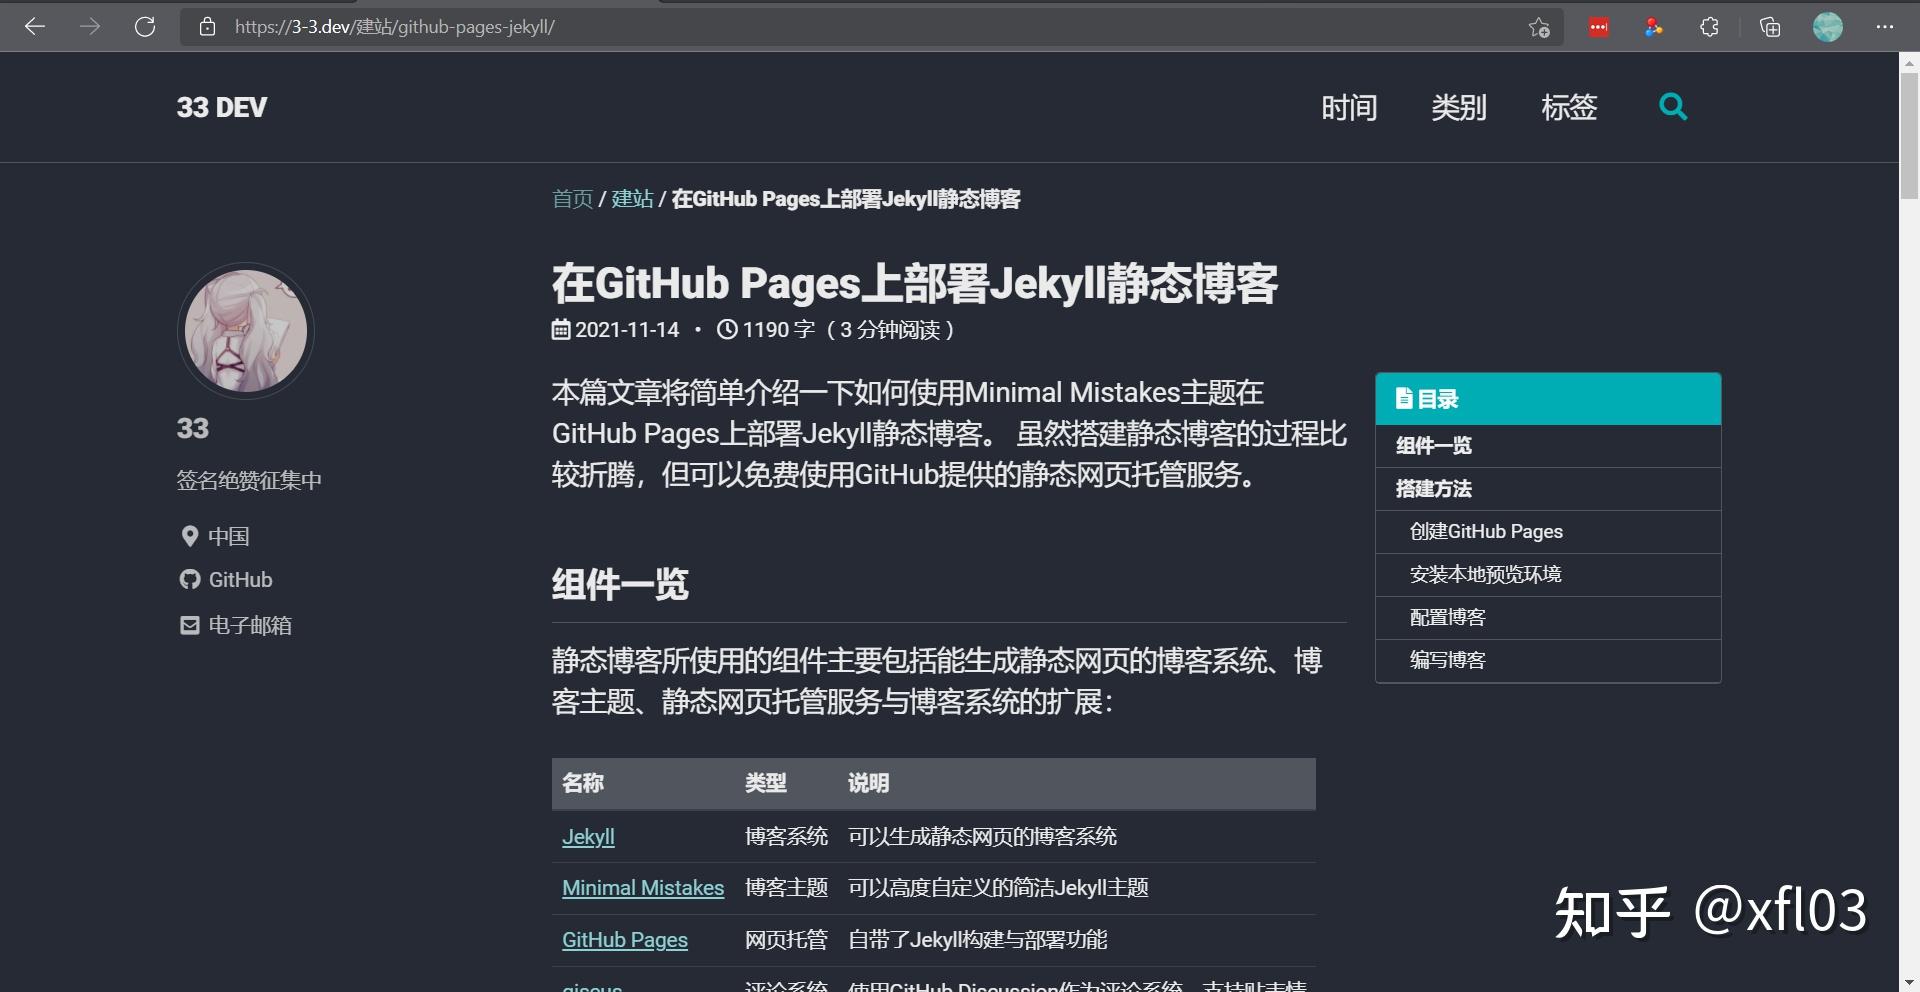Image resolution: width=1920 pixels, height=992 pixels.
Task: Open the 类别 navigation item
Action: point(1459,107)
